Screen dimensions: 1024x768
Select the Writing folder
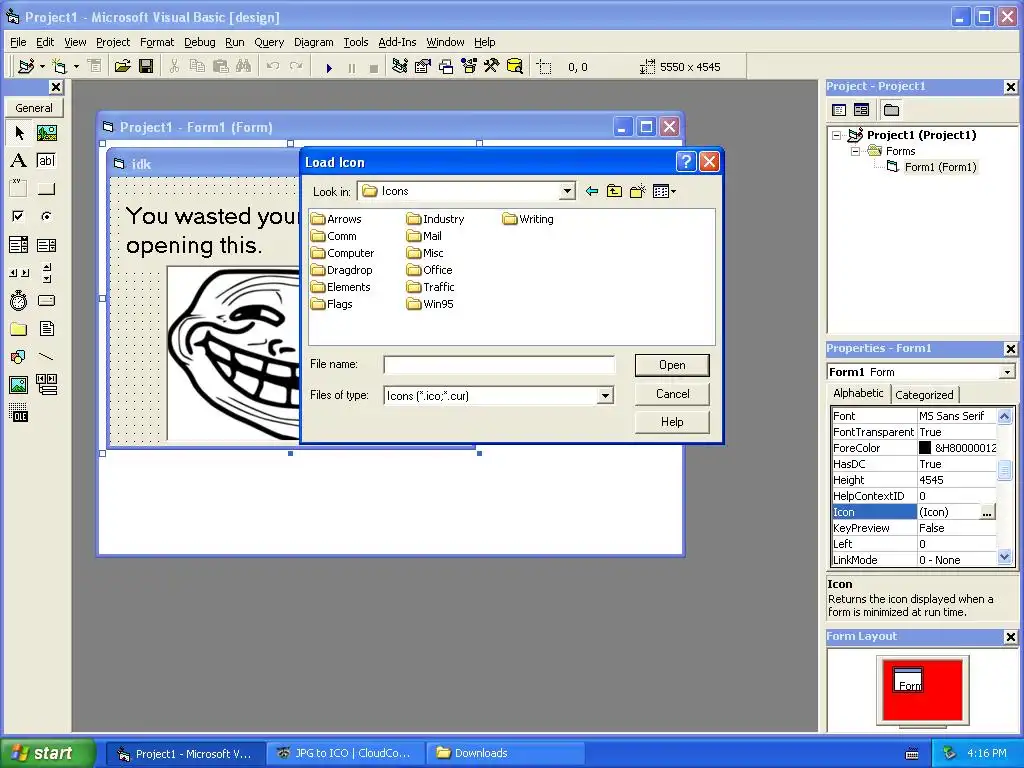pyautogui.click(x=528, y=219)
